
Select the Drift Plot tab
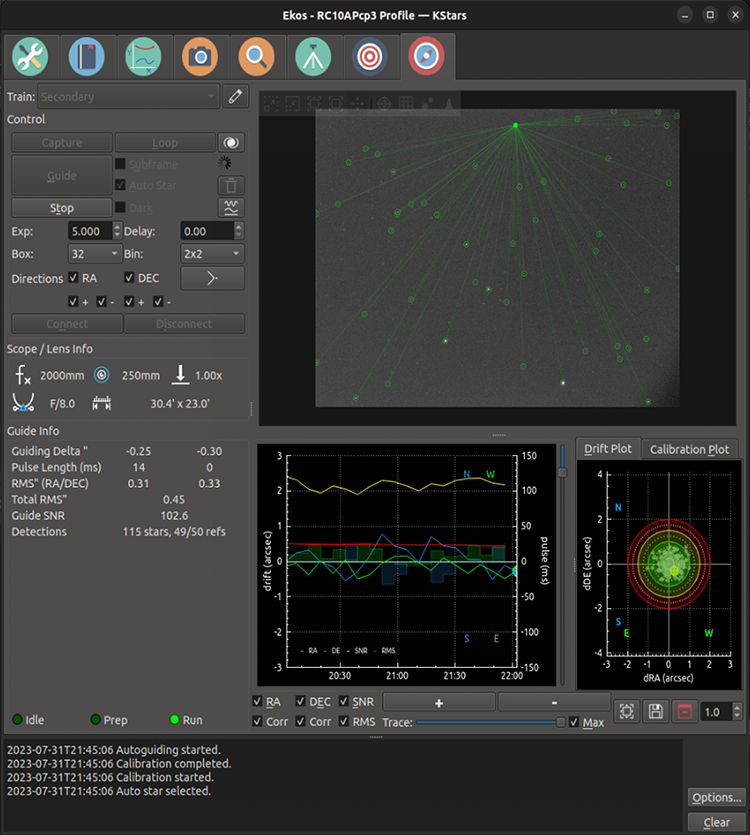tap(608, 449)
